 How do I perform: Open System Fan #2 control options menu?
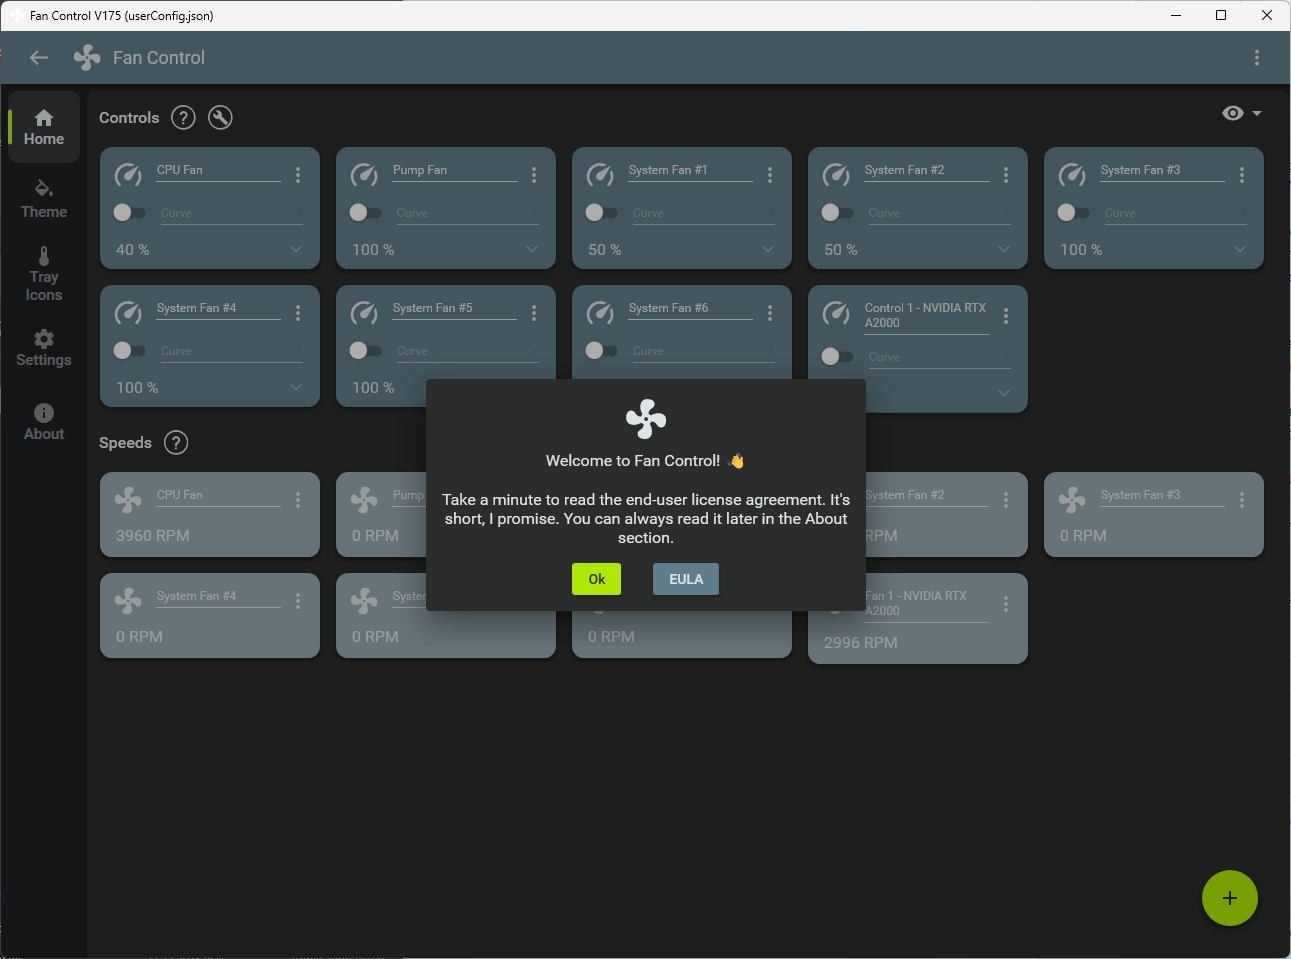(1006, 175)
